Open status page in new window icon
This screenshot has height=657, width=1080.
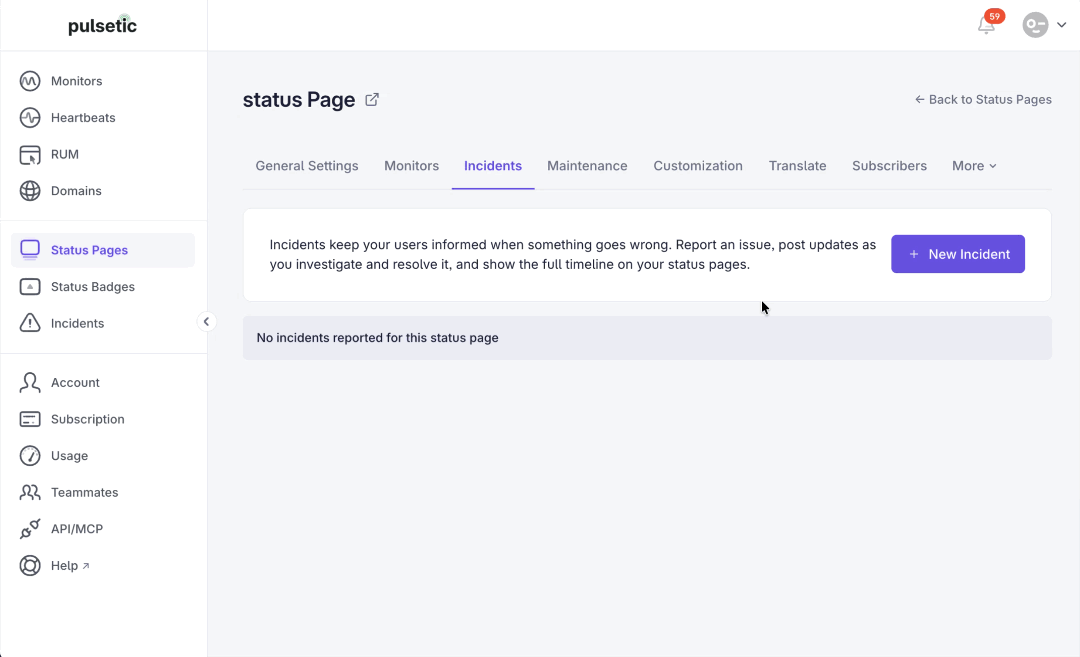click(x=372, y=99)
